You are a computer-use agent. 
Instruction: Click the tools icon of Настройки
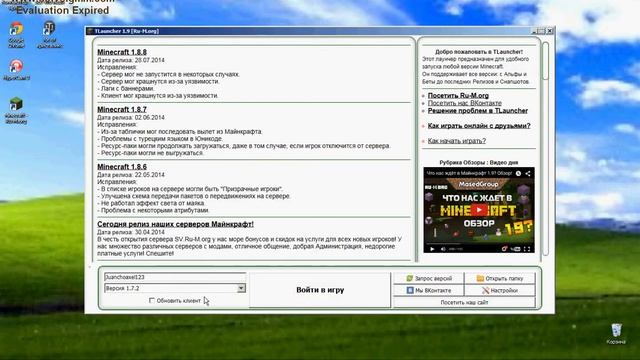tap(485, 290)
